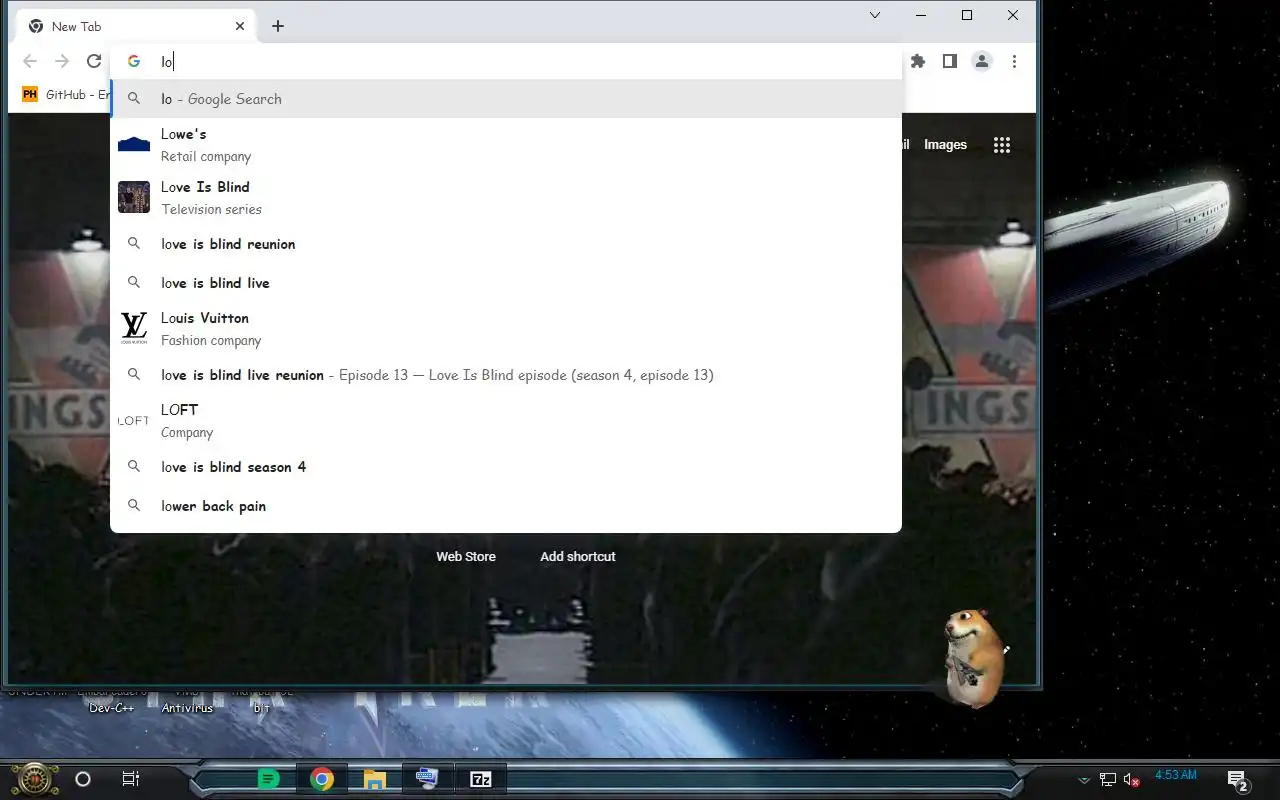Open the Google apps grid
The width and height of the screenshot is (1280, 800).
click(1002, 145)
